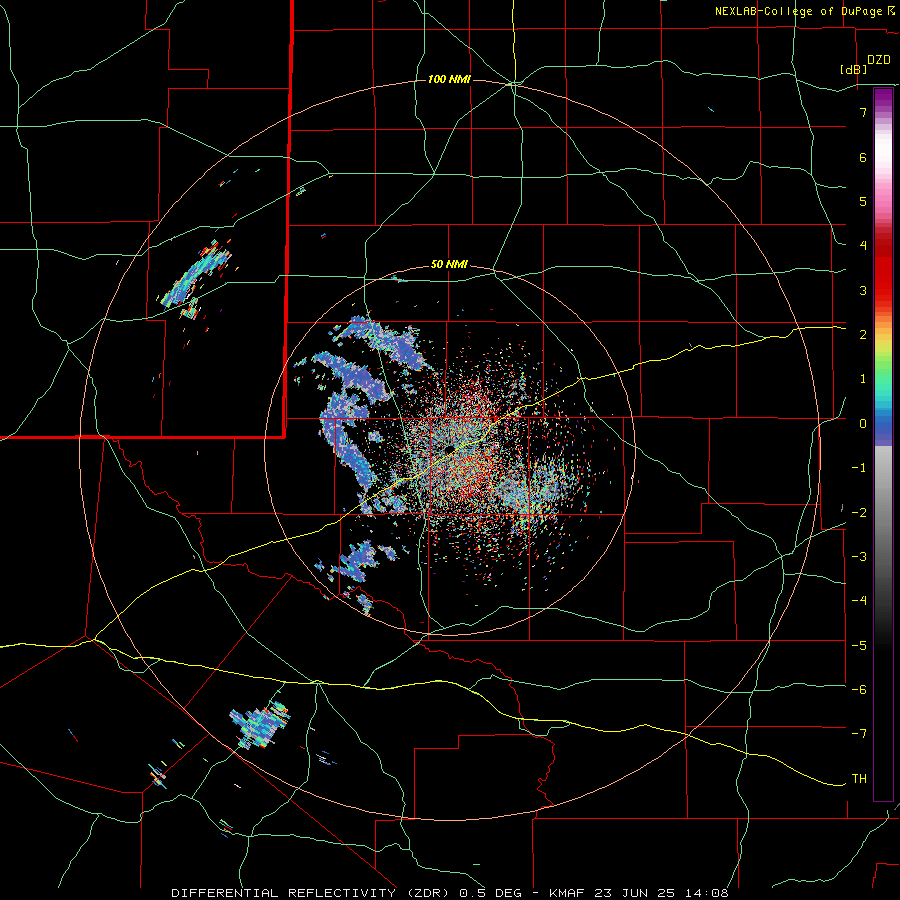Viewport: 900px width, 900px height.
Task: Click the -1 tick on color scale
Action: 859,468
